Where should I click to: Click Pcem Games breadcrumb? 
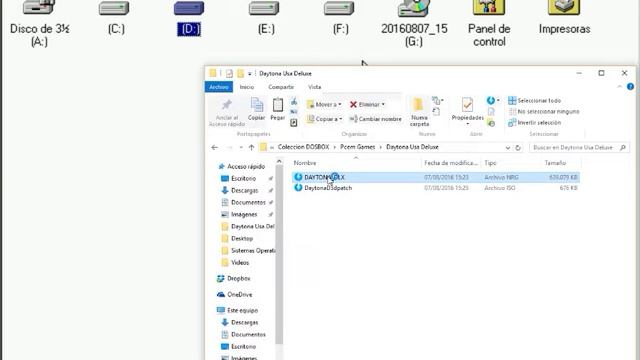pos(358,147)
